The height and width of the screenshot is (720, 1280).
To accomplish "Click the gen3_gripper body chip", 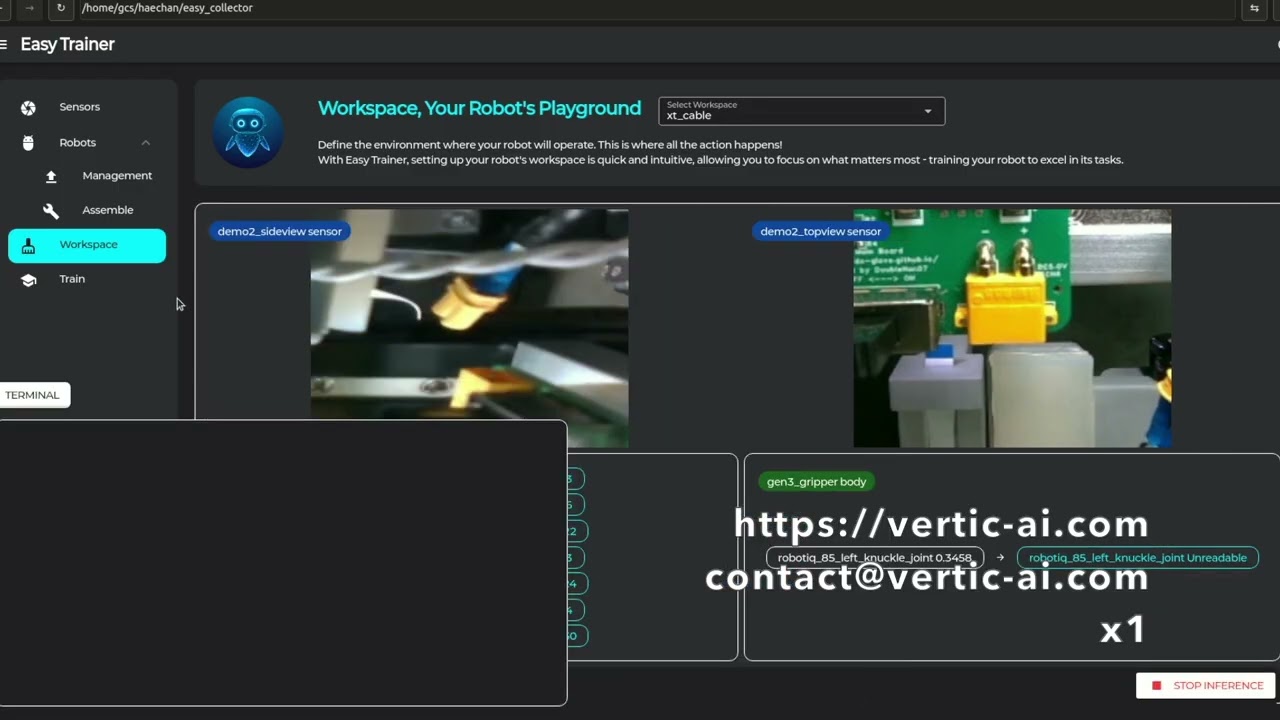I will pos(816,482).
